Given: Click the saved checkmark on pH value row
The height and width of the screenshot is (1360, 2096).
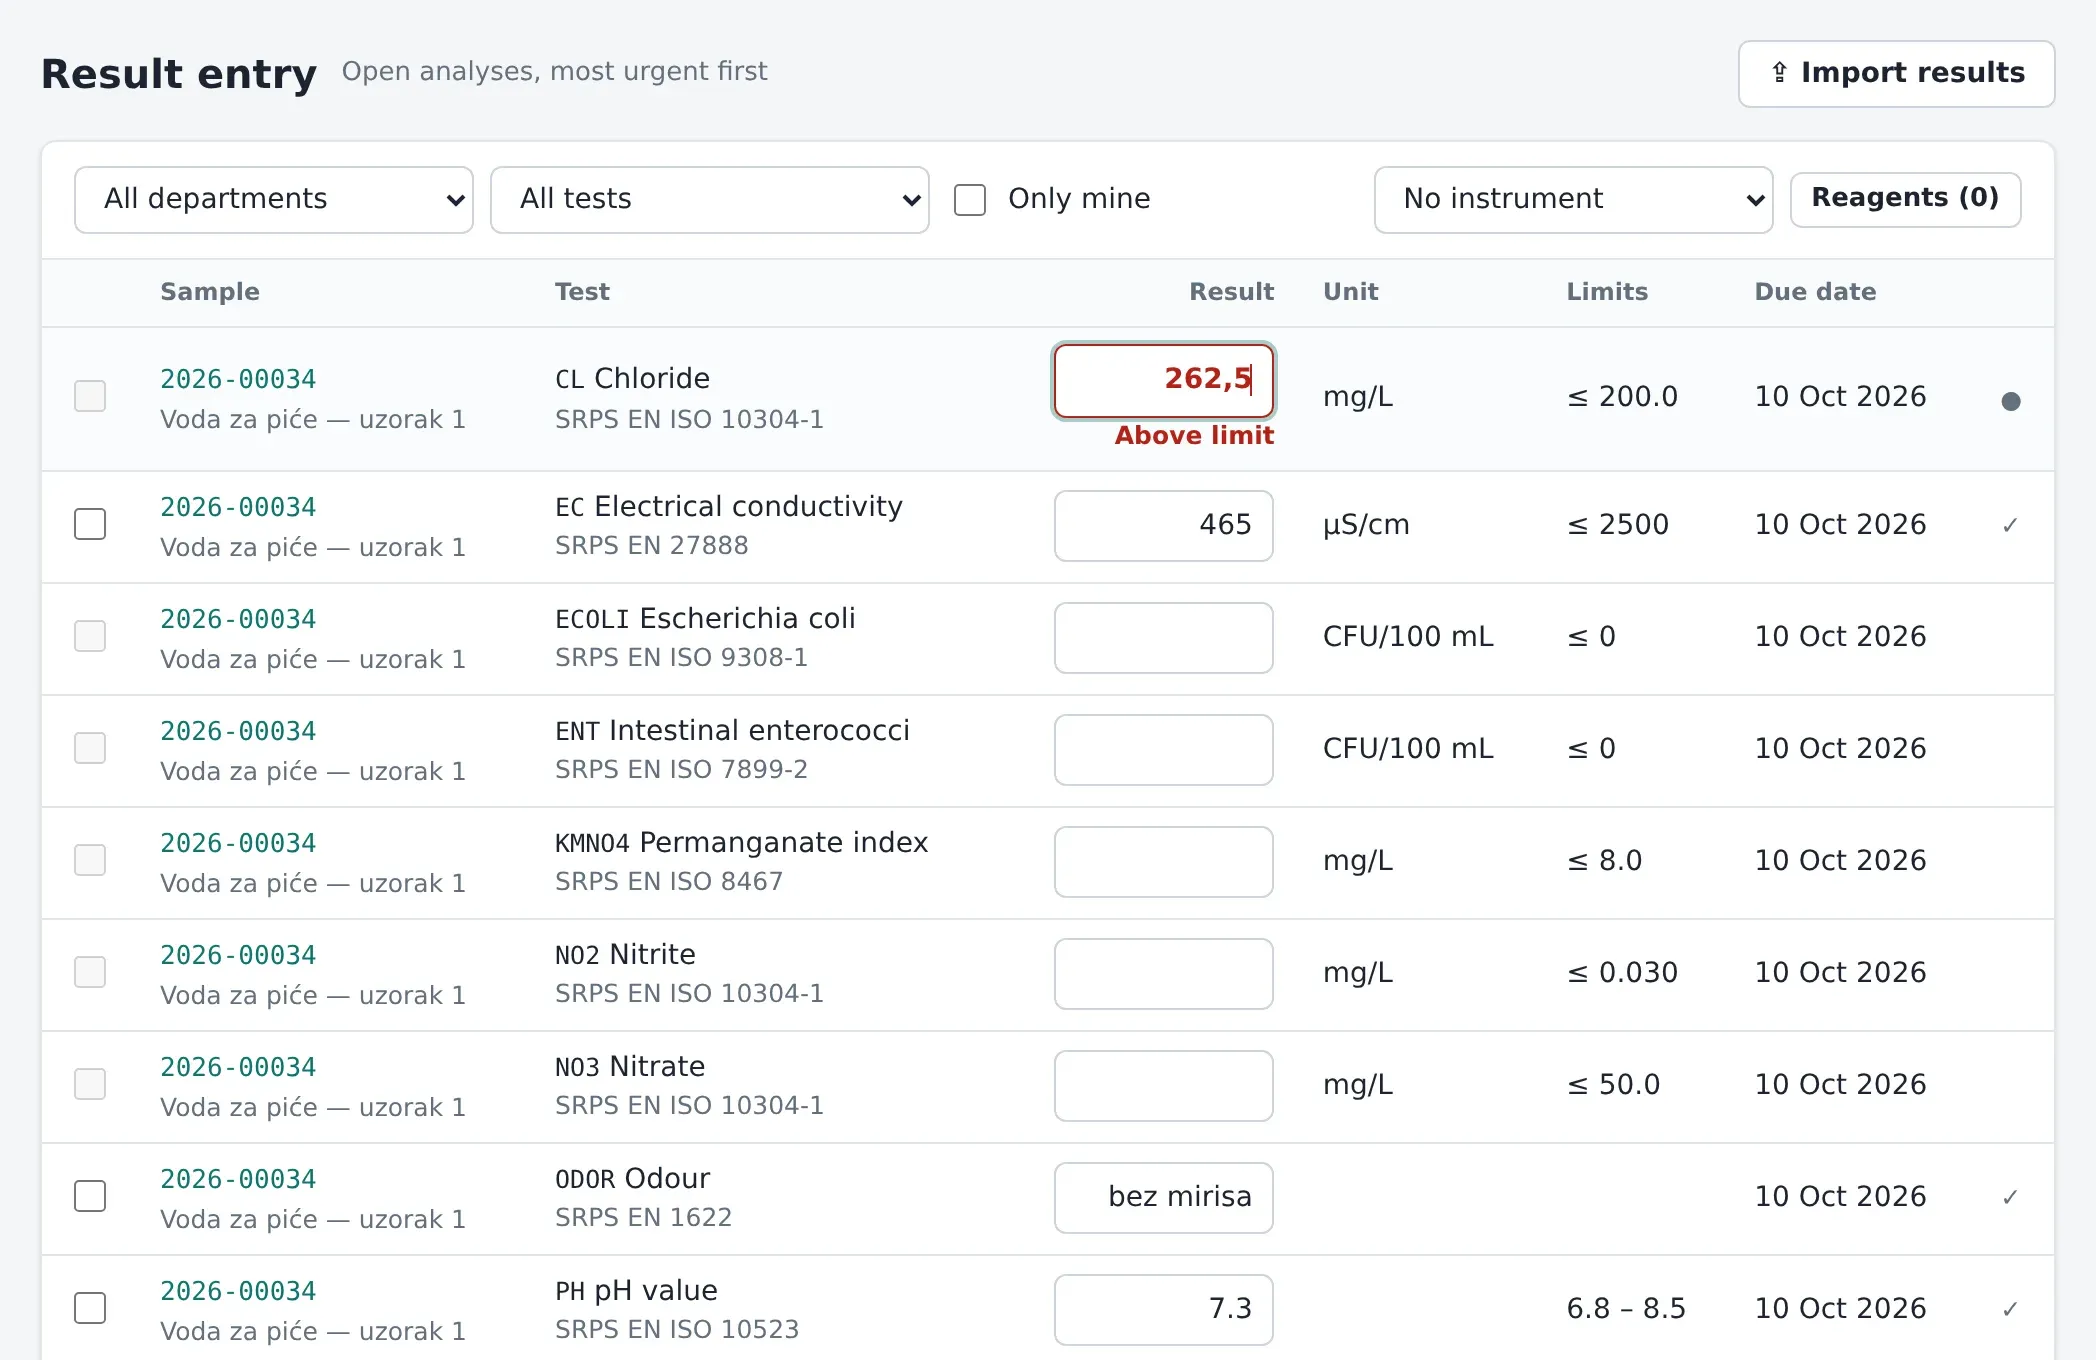Looking at the screenshot, I should point(2010,1309).
